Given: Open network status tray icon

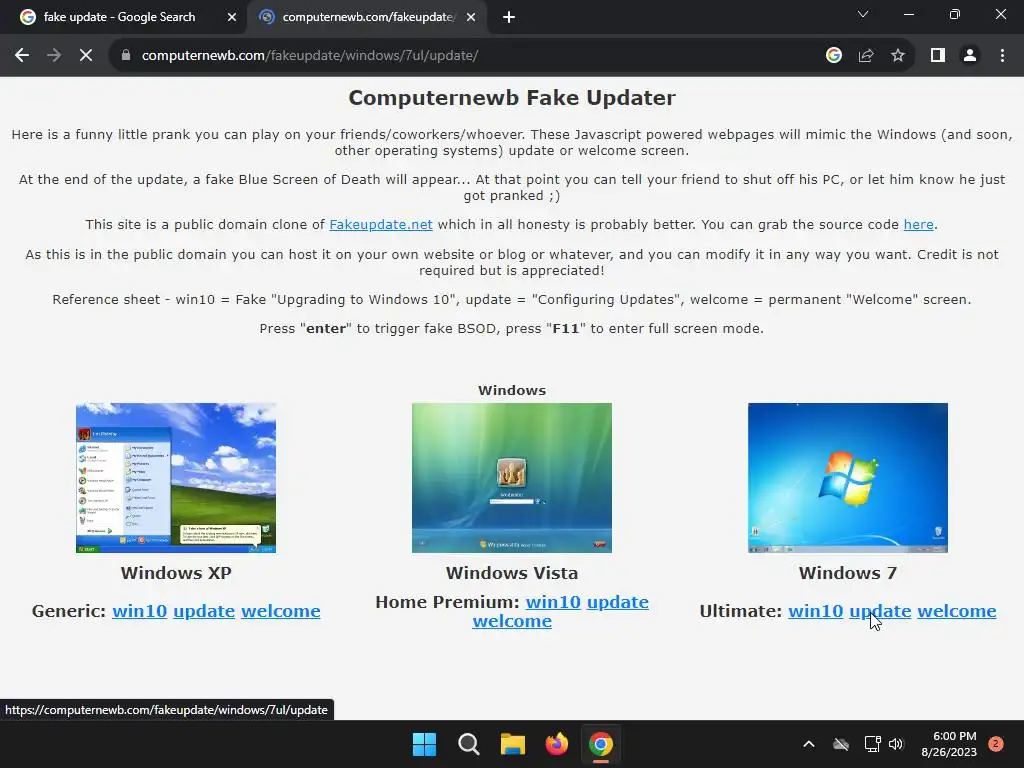Looking at the screenshot, I should (872, 744).
